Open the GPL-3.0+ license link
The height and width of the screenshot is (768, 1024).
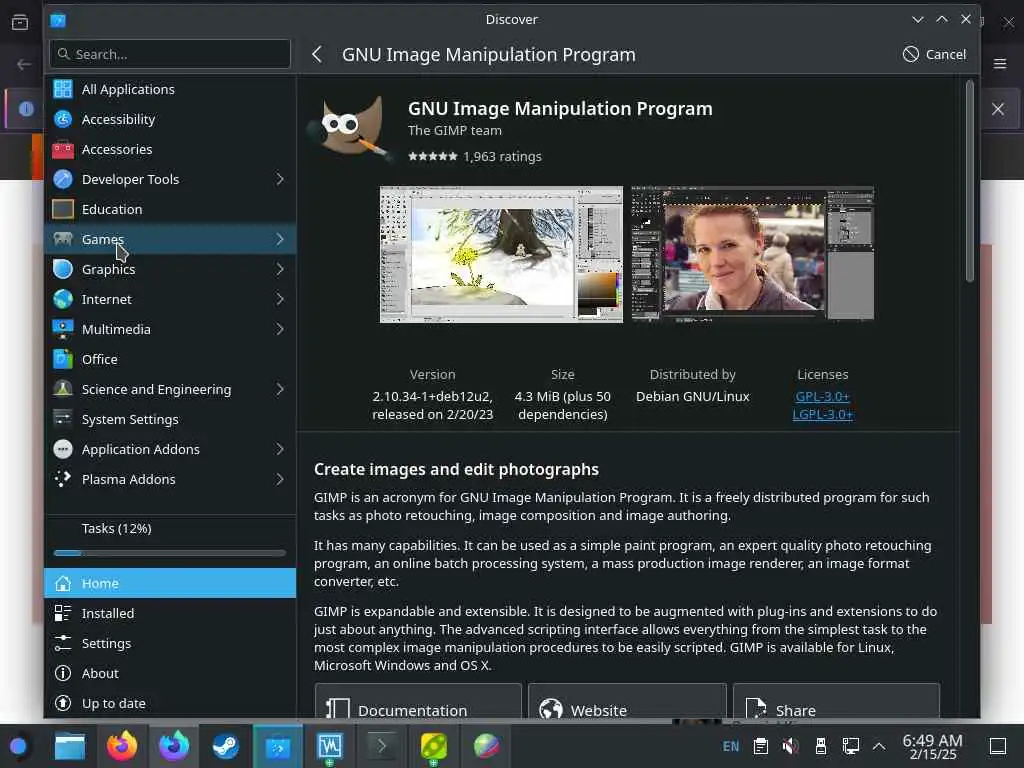[822, 396]
